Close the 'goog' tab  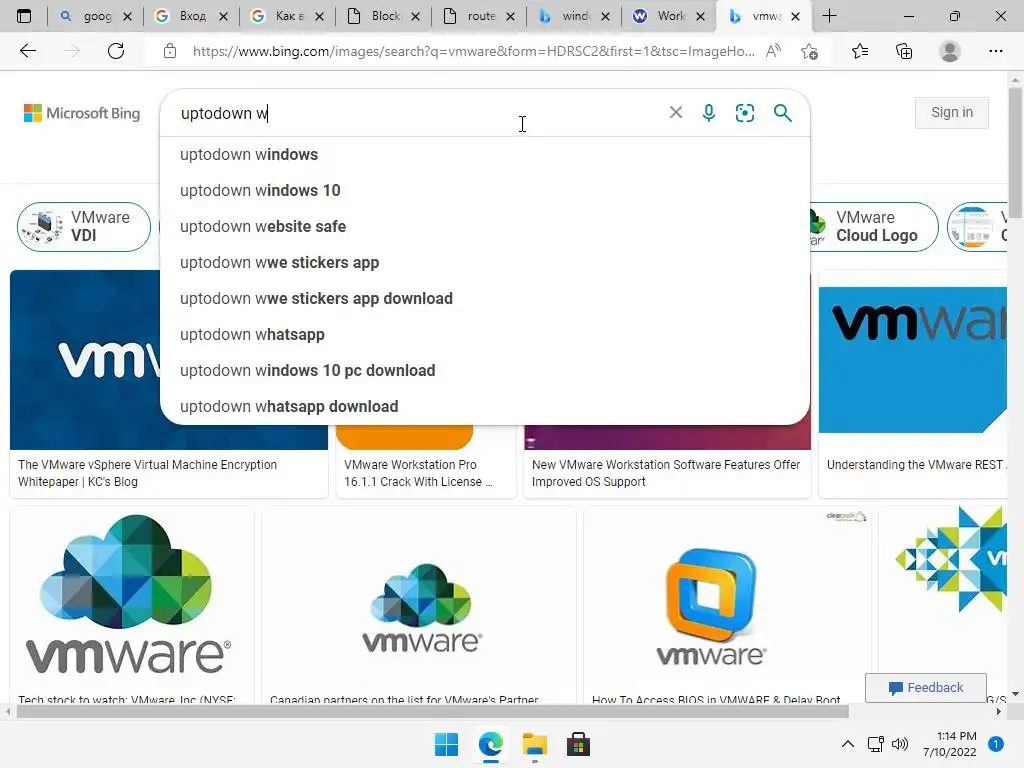click(x=127, y=16)
